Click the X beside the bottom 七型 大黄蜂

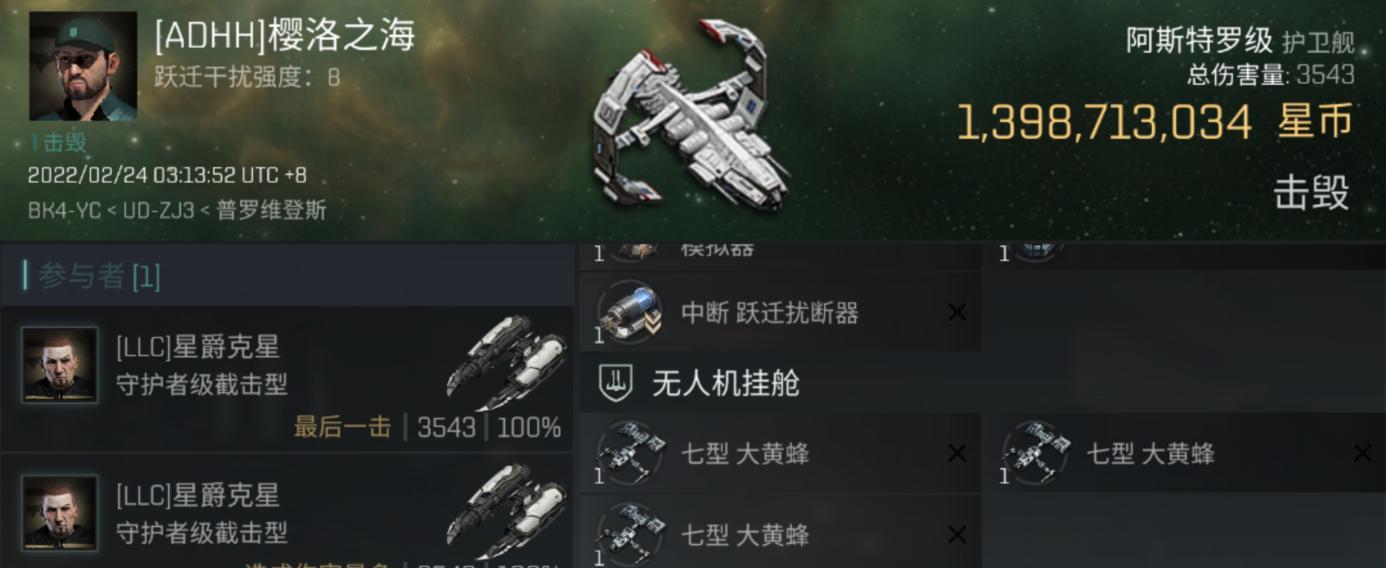[x=957, y=535]
